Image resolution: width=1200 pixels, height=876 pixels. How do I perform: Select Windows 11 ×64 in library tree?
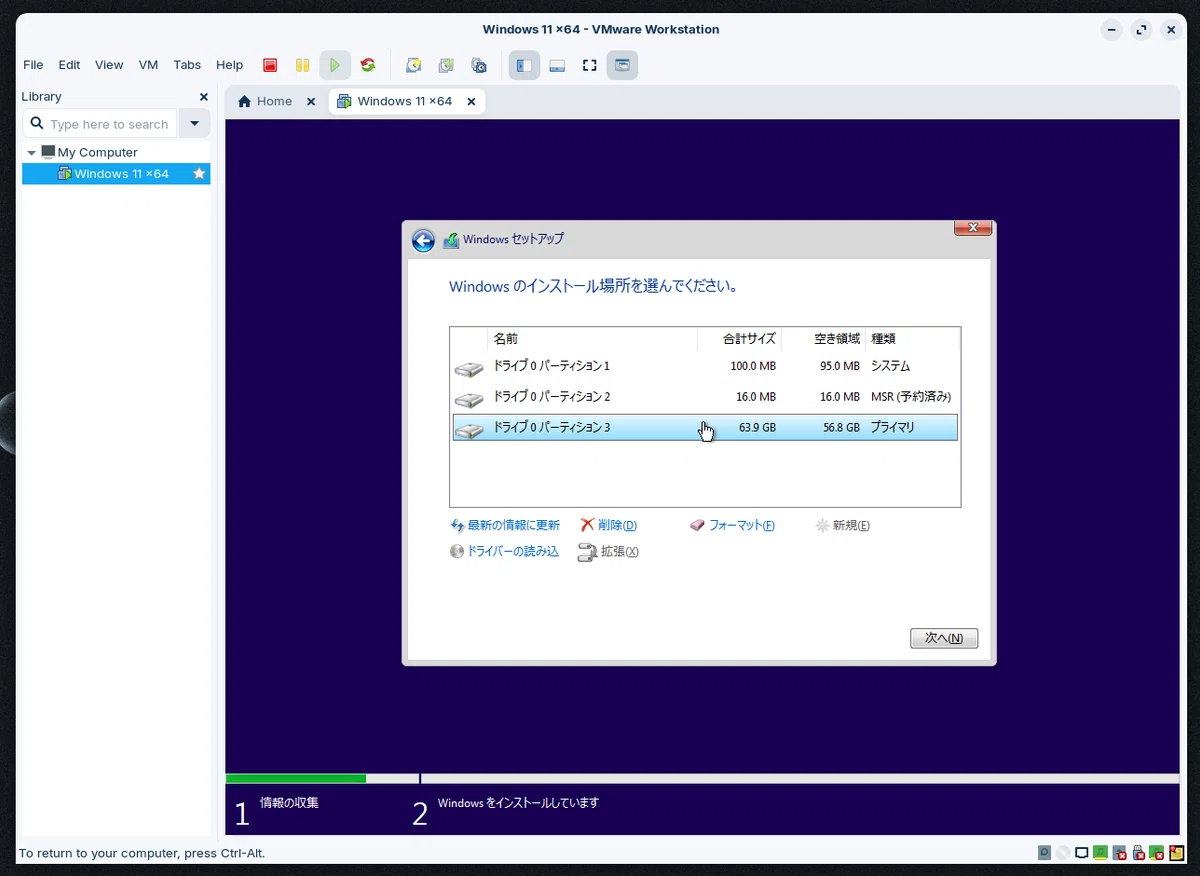pyautogui.click(x=116, y=174)
